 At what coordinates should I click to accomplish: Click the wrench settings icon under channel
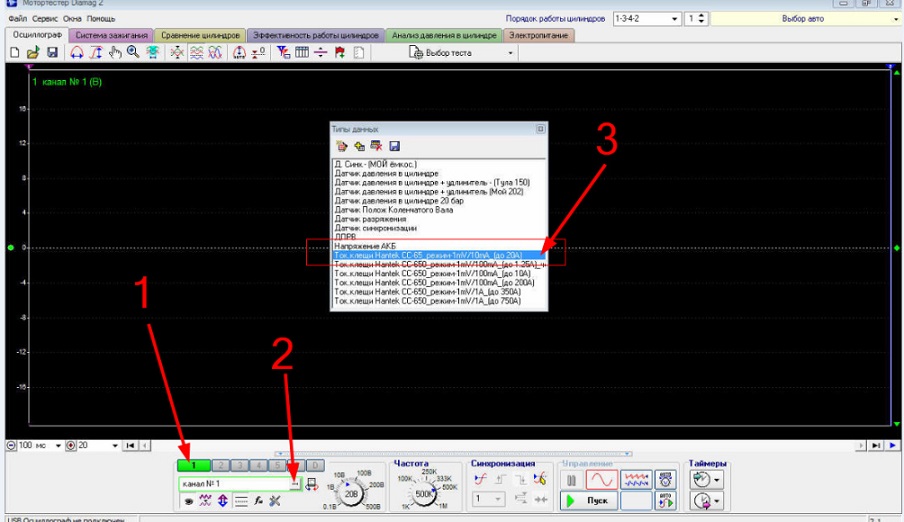tap(275, 501)
